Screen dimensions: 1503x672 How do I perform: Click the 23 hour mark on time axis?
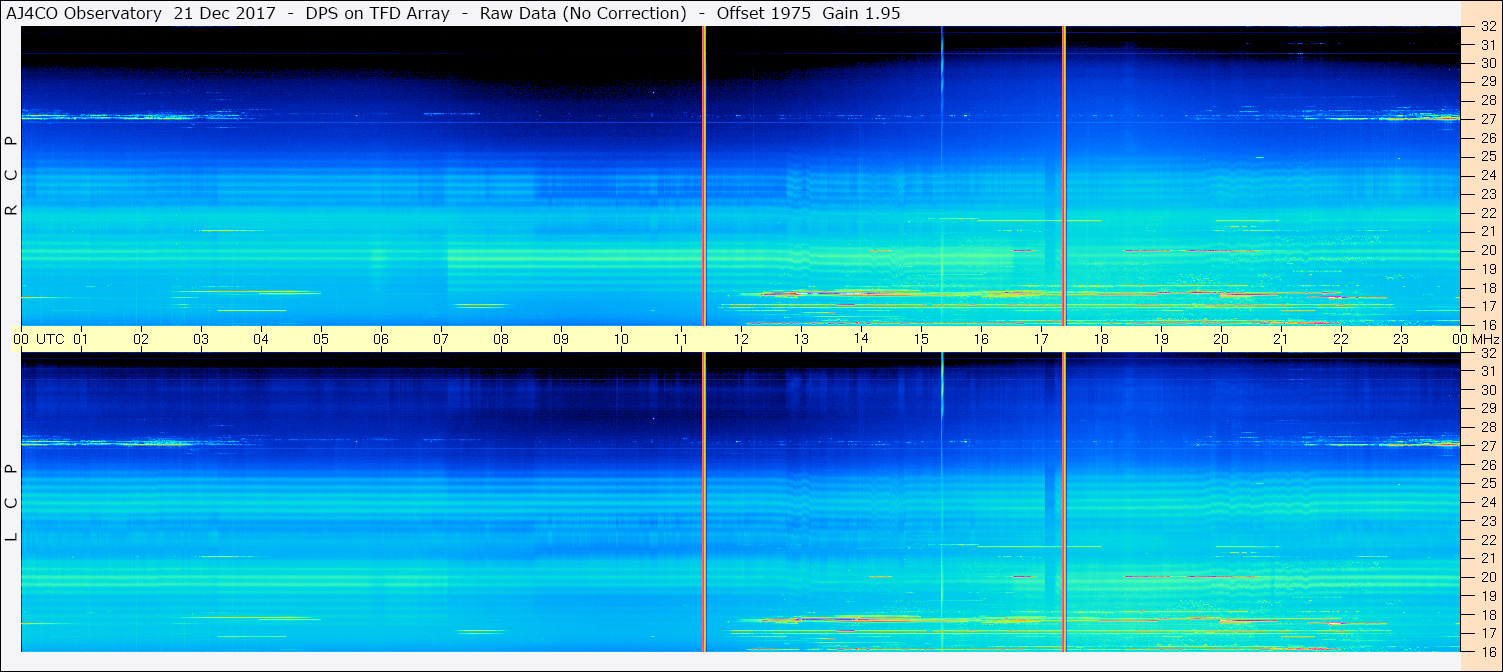tap(1401, 339)
